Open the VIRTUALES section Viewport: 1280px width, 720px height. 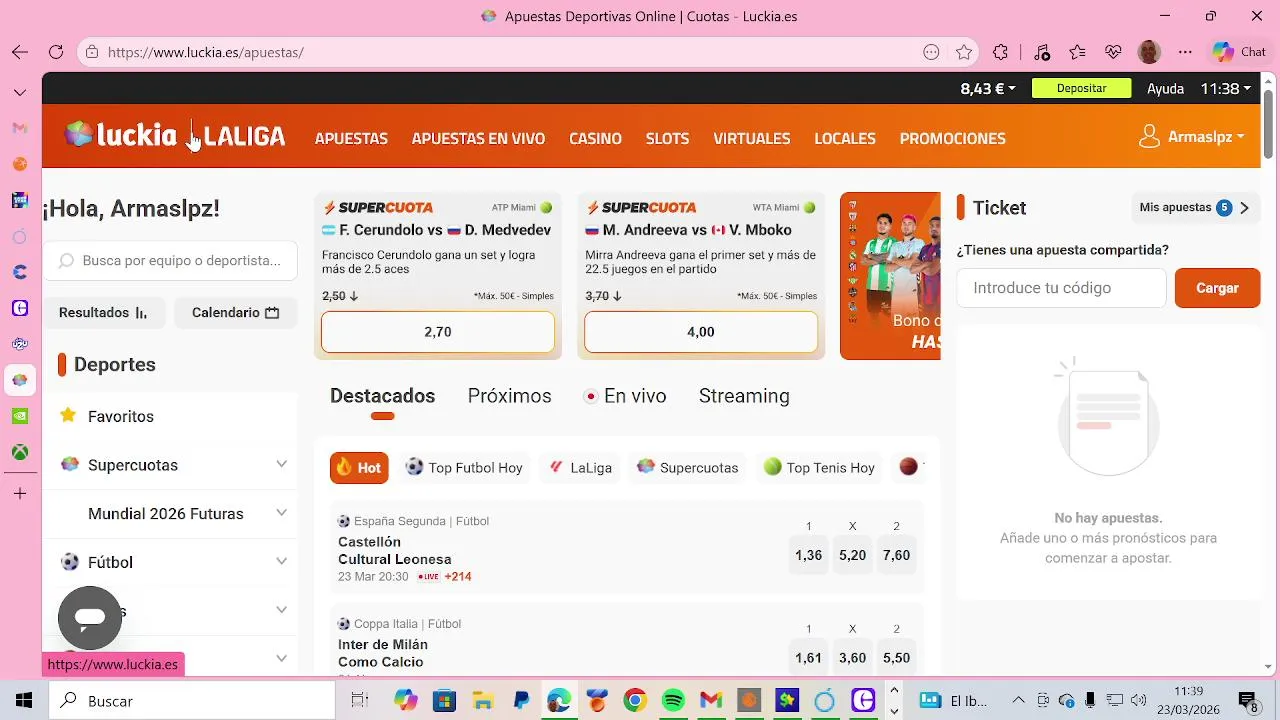(752, 138)
